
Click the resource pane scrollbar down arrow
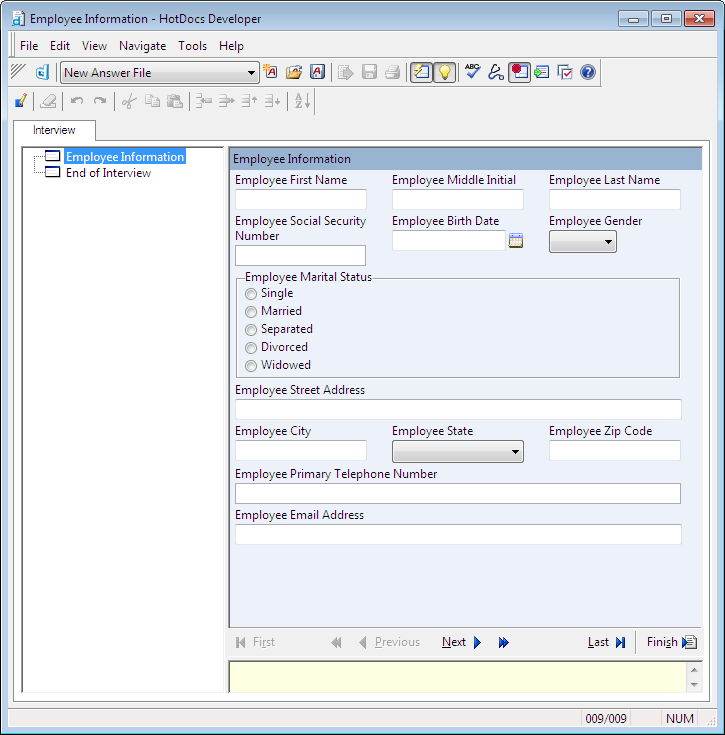695,684
